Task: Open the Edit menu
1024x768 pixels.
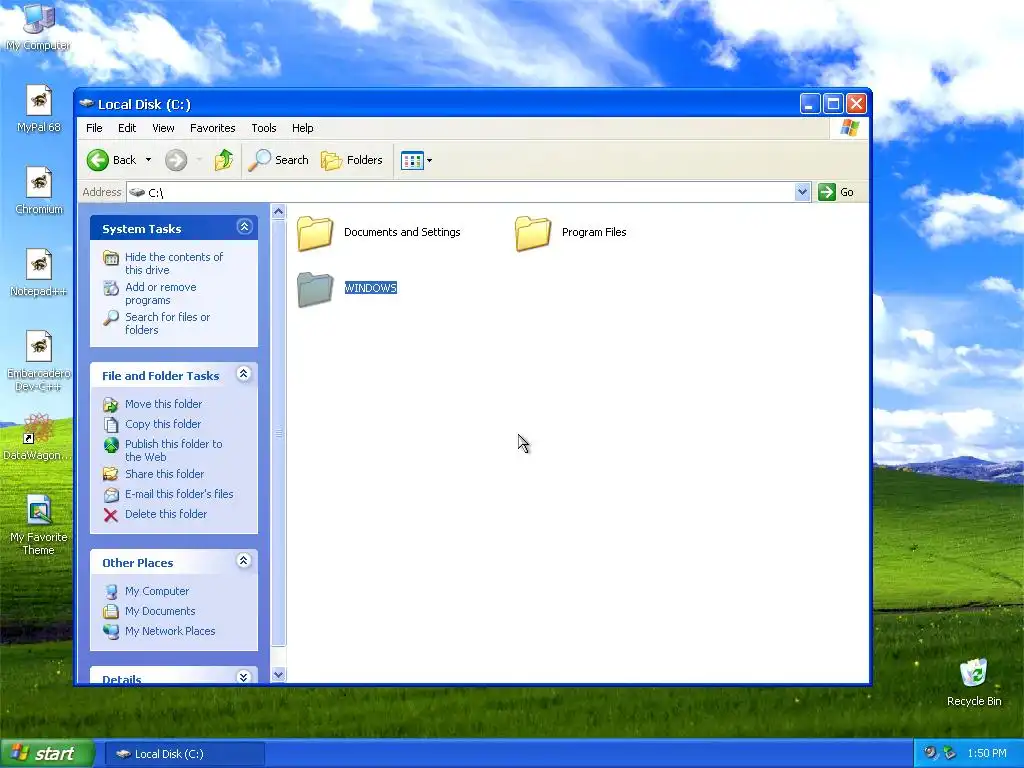Action: pyautogui.click(x=127, y=128)
